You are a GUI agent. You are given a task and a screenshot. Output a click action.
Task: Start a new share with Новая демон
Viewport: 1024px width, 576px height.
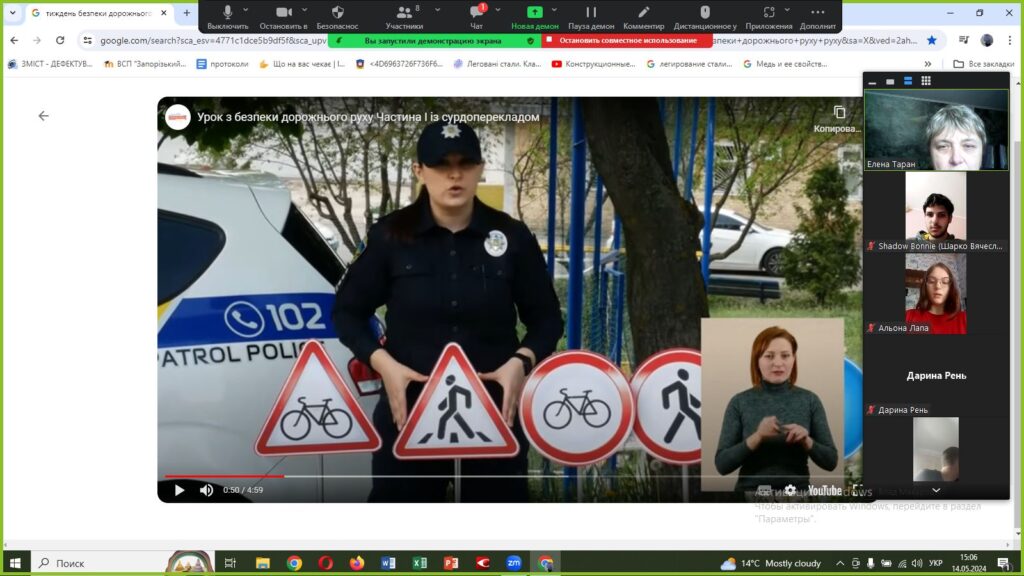(535, 16)
